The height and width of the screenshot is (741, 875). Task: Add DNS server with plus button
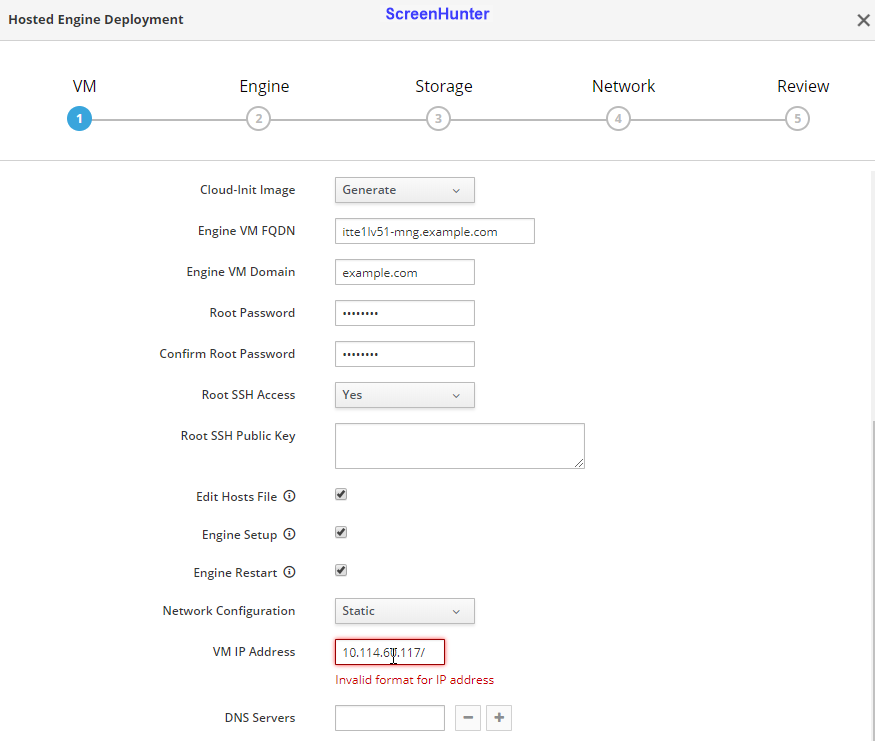pos(500,718)
